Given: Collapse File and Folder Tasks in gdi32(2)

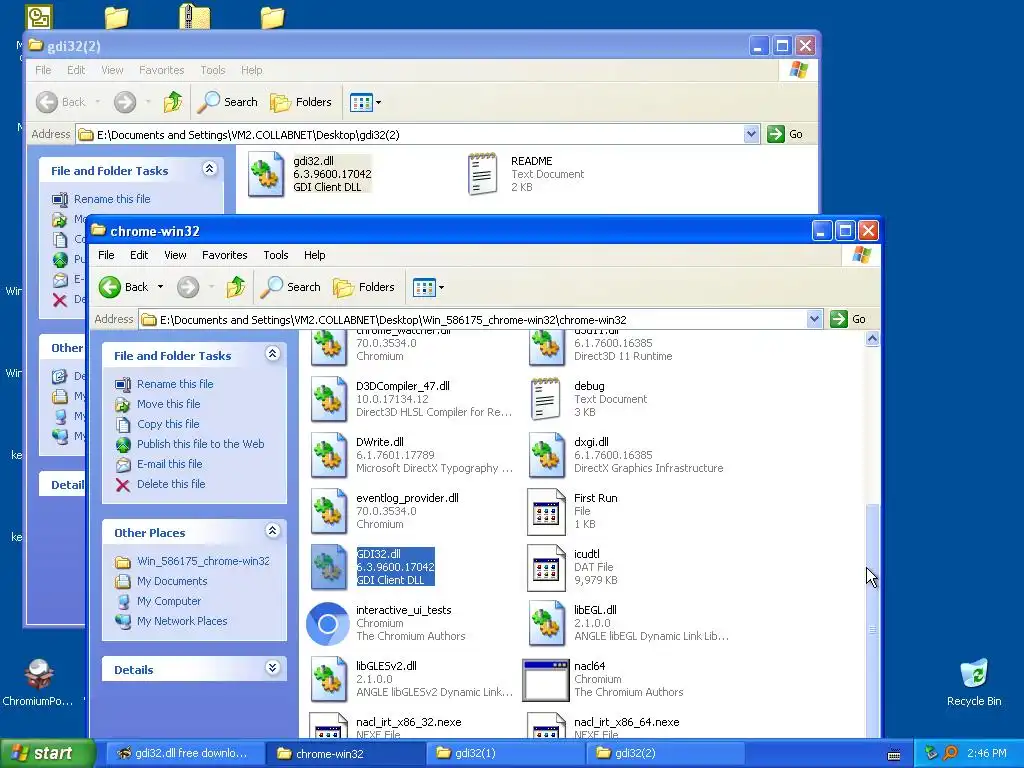Looking at the screenshot, I should pyautogui.click(x=209, y=168).
